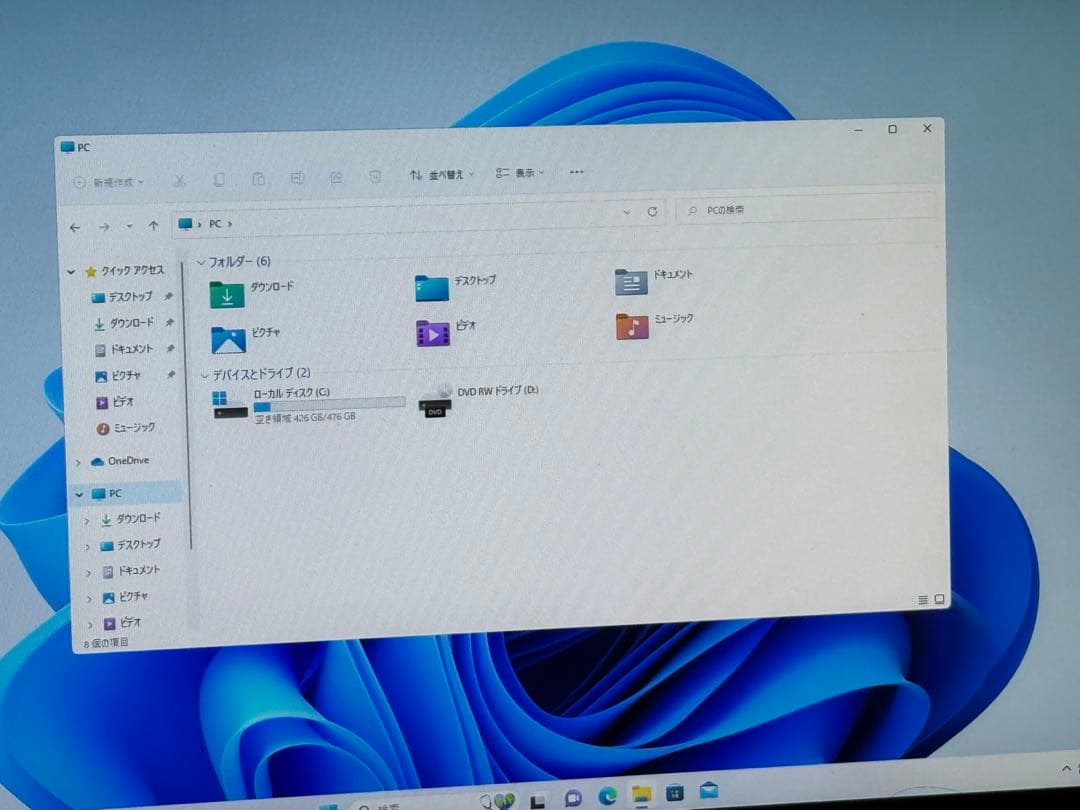Click the Share icon in the toolbar
Image resolution: width=1080 pixels, height=810 pixels.
[336, 179]
